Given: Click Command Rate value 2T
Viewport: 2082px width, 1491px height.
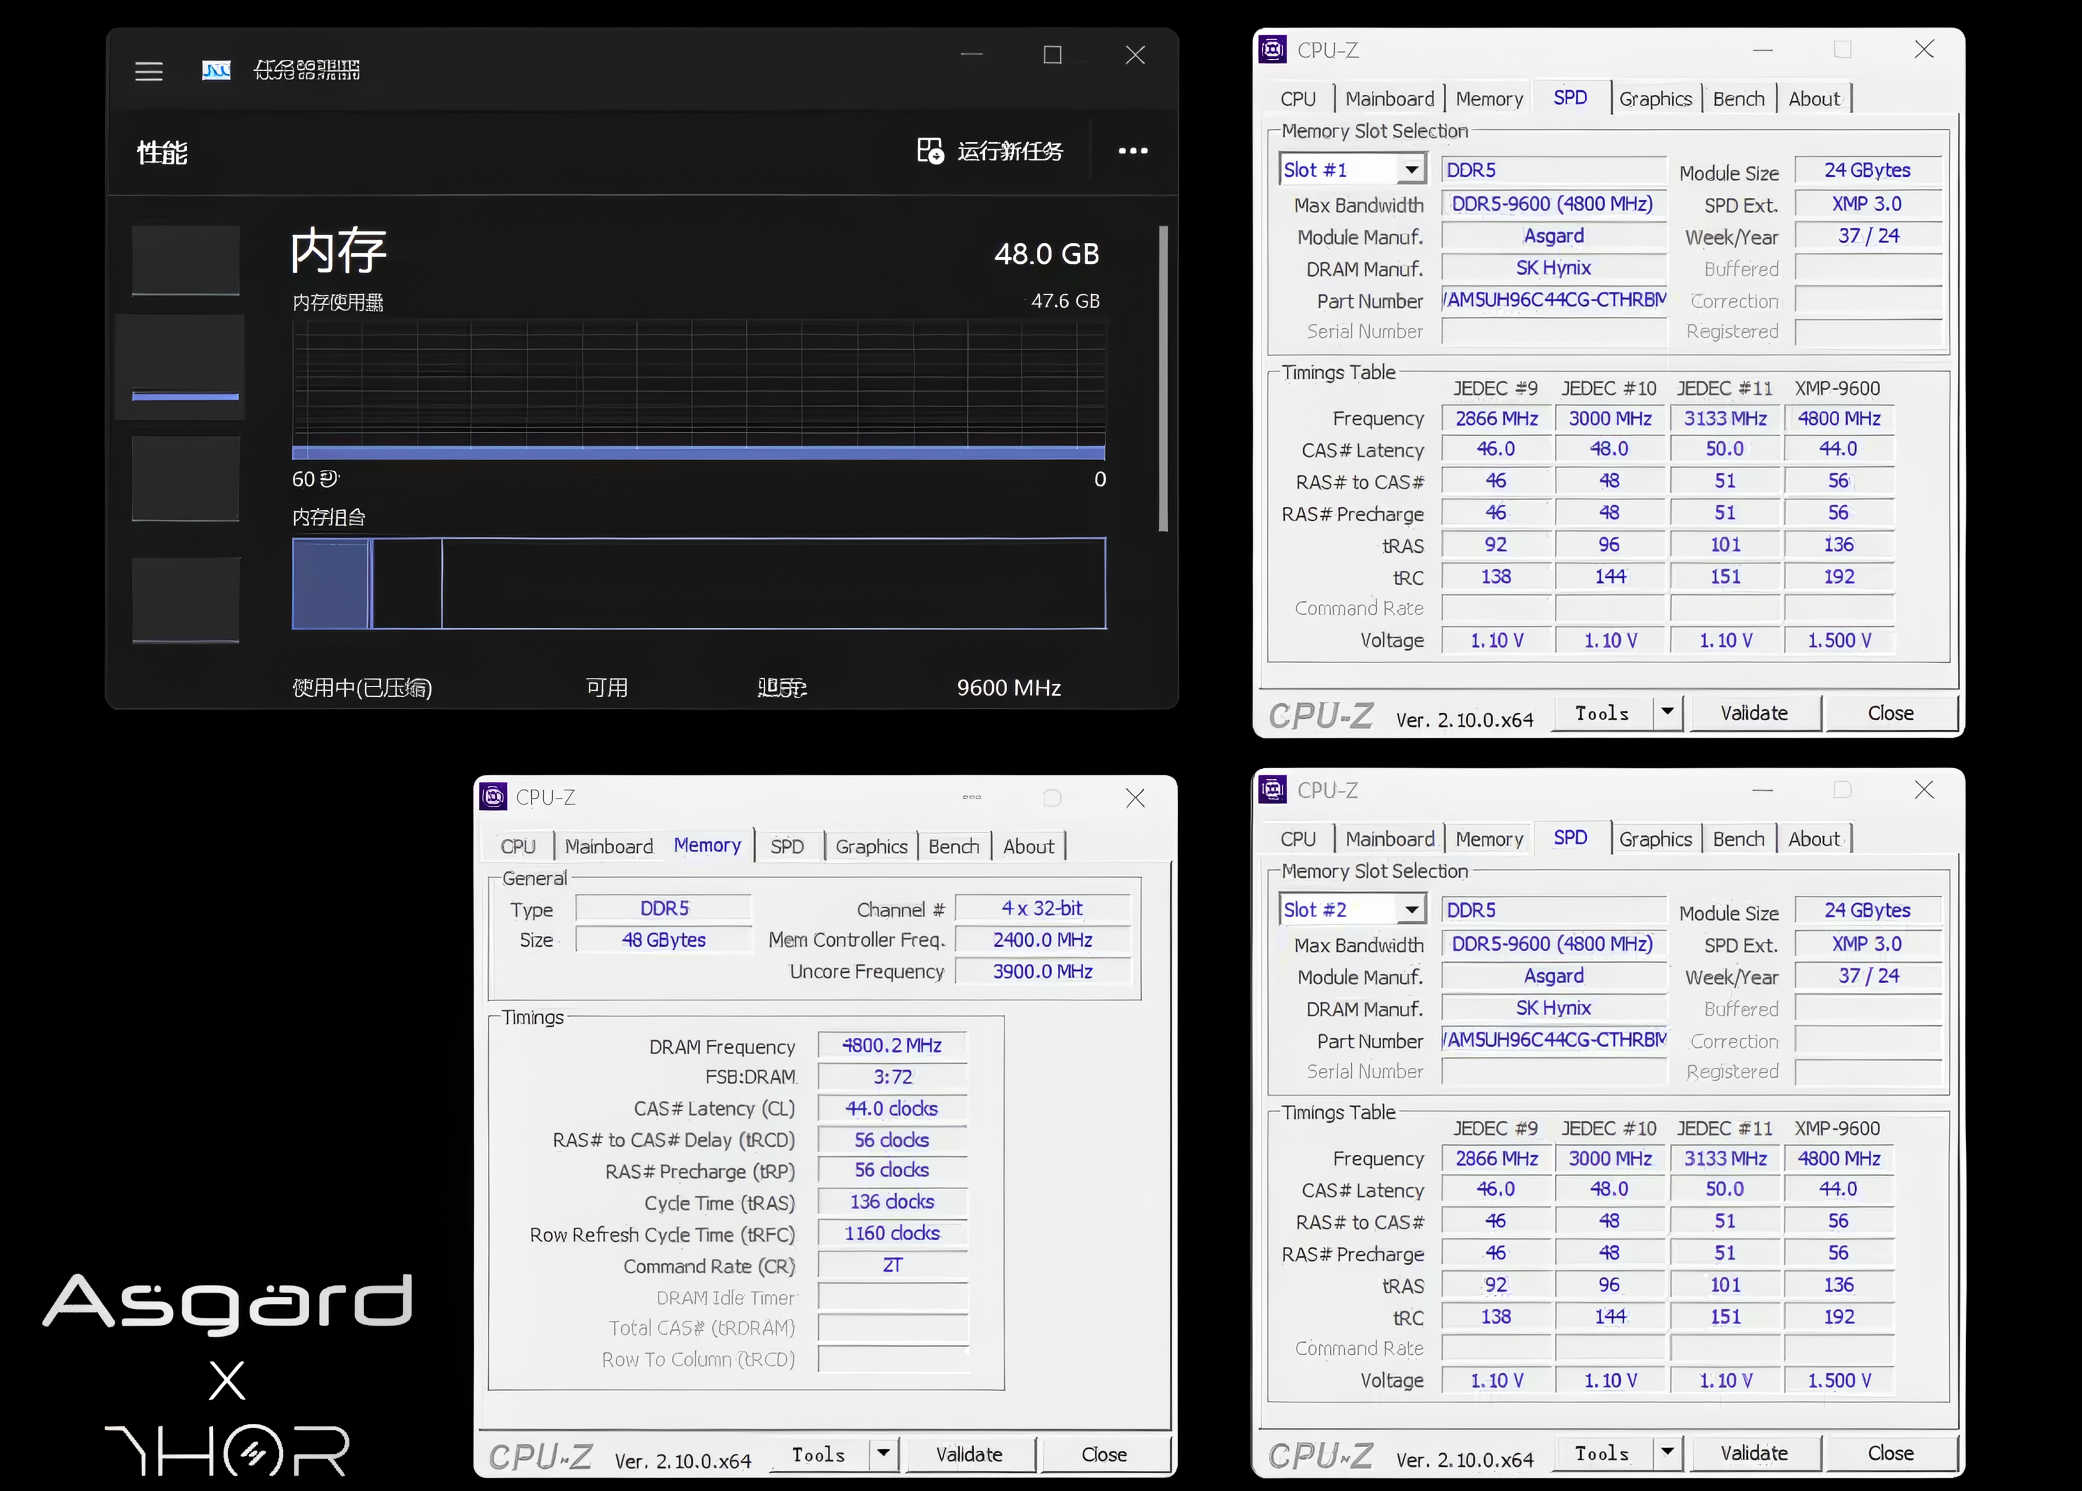Looking at the screenshot, I should point(892,1265).
